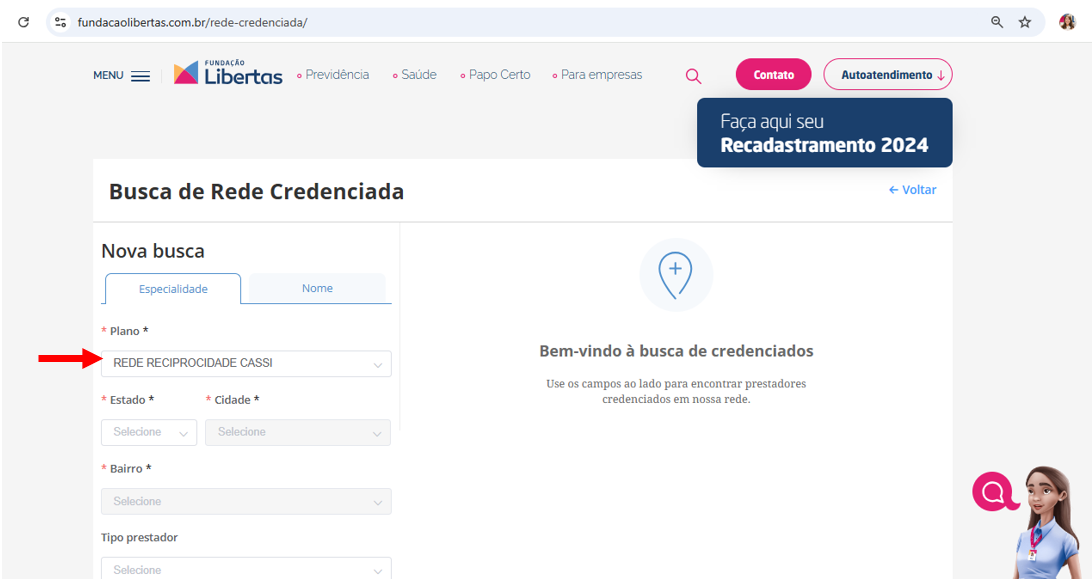Open the Saúde menu item

coord(416,75)
